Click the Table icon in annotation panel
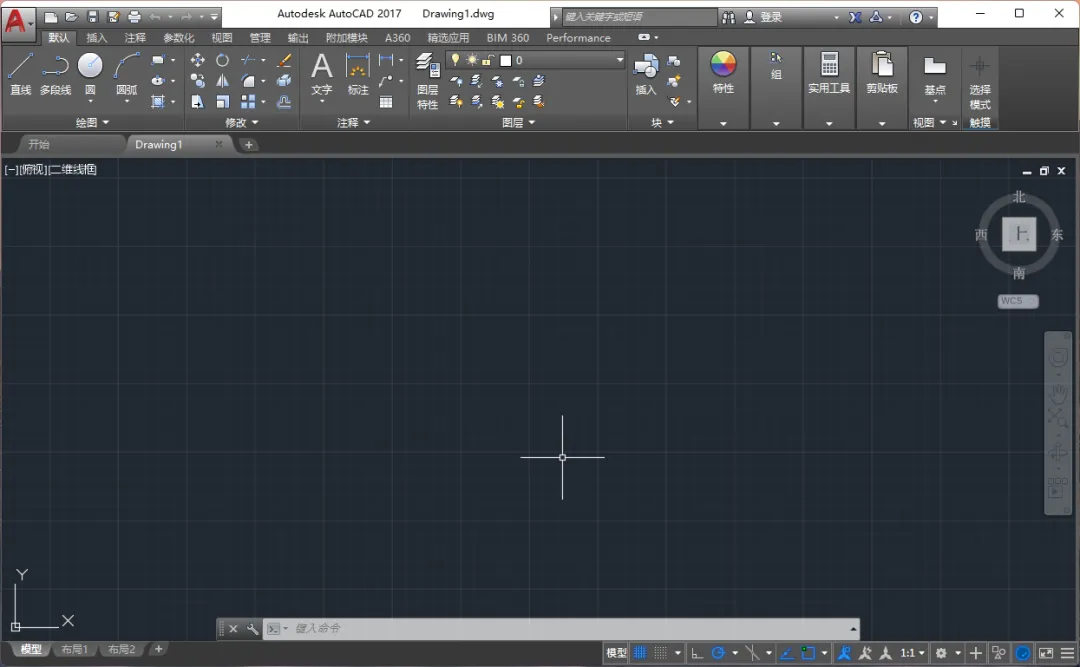The image size is (1080, 667). tap(386, 102)
